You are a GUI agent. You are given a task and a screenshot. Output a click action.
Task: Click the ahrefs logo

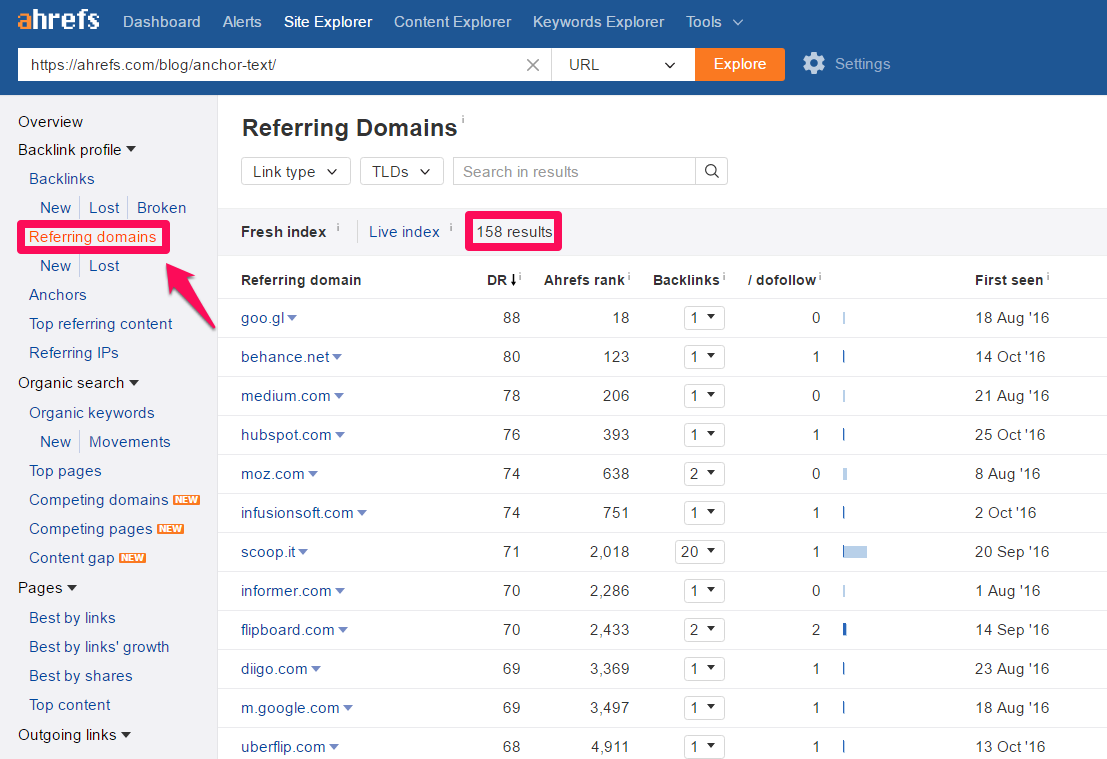click(x=59, y=20)
